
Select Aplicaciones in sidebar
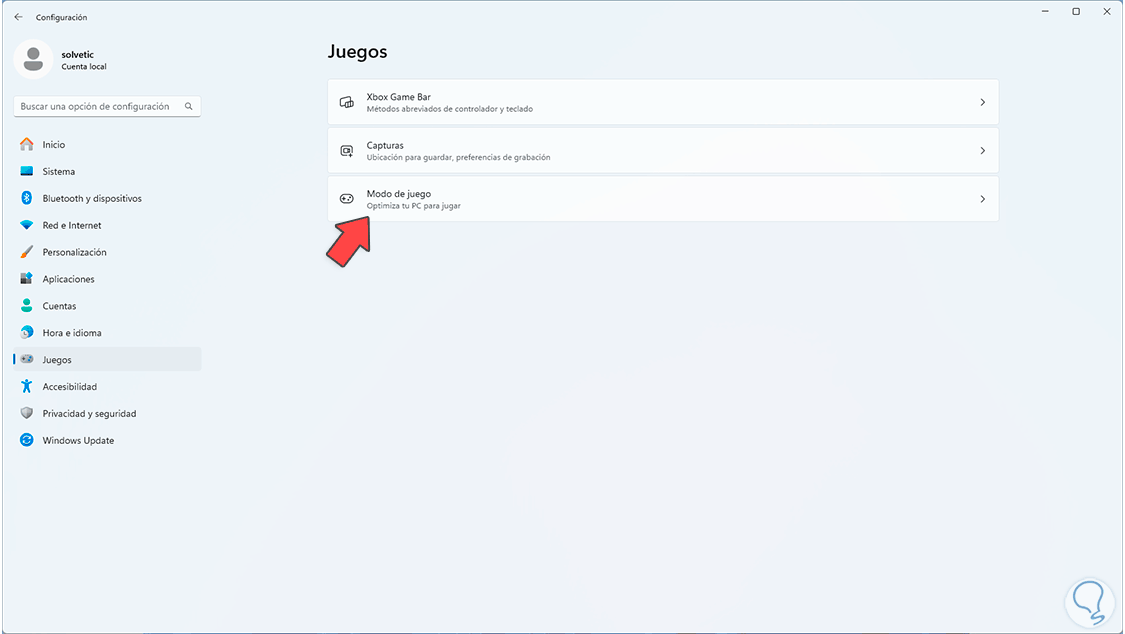coord(108,279)
